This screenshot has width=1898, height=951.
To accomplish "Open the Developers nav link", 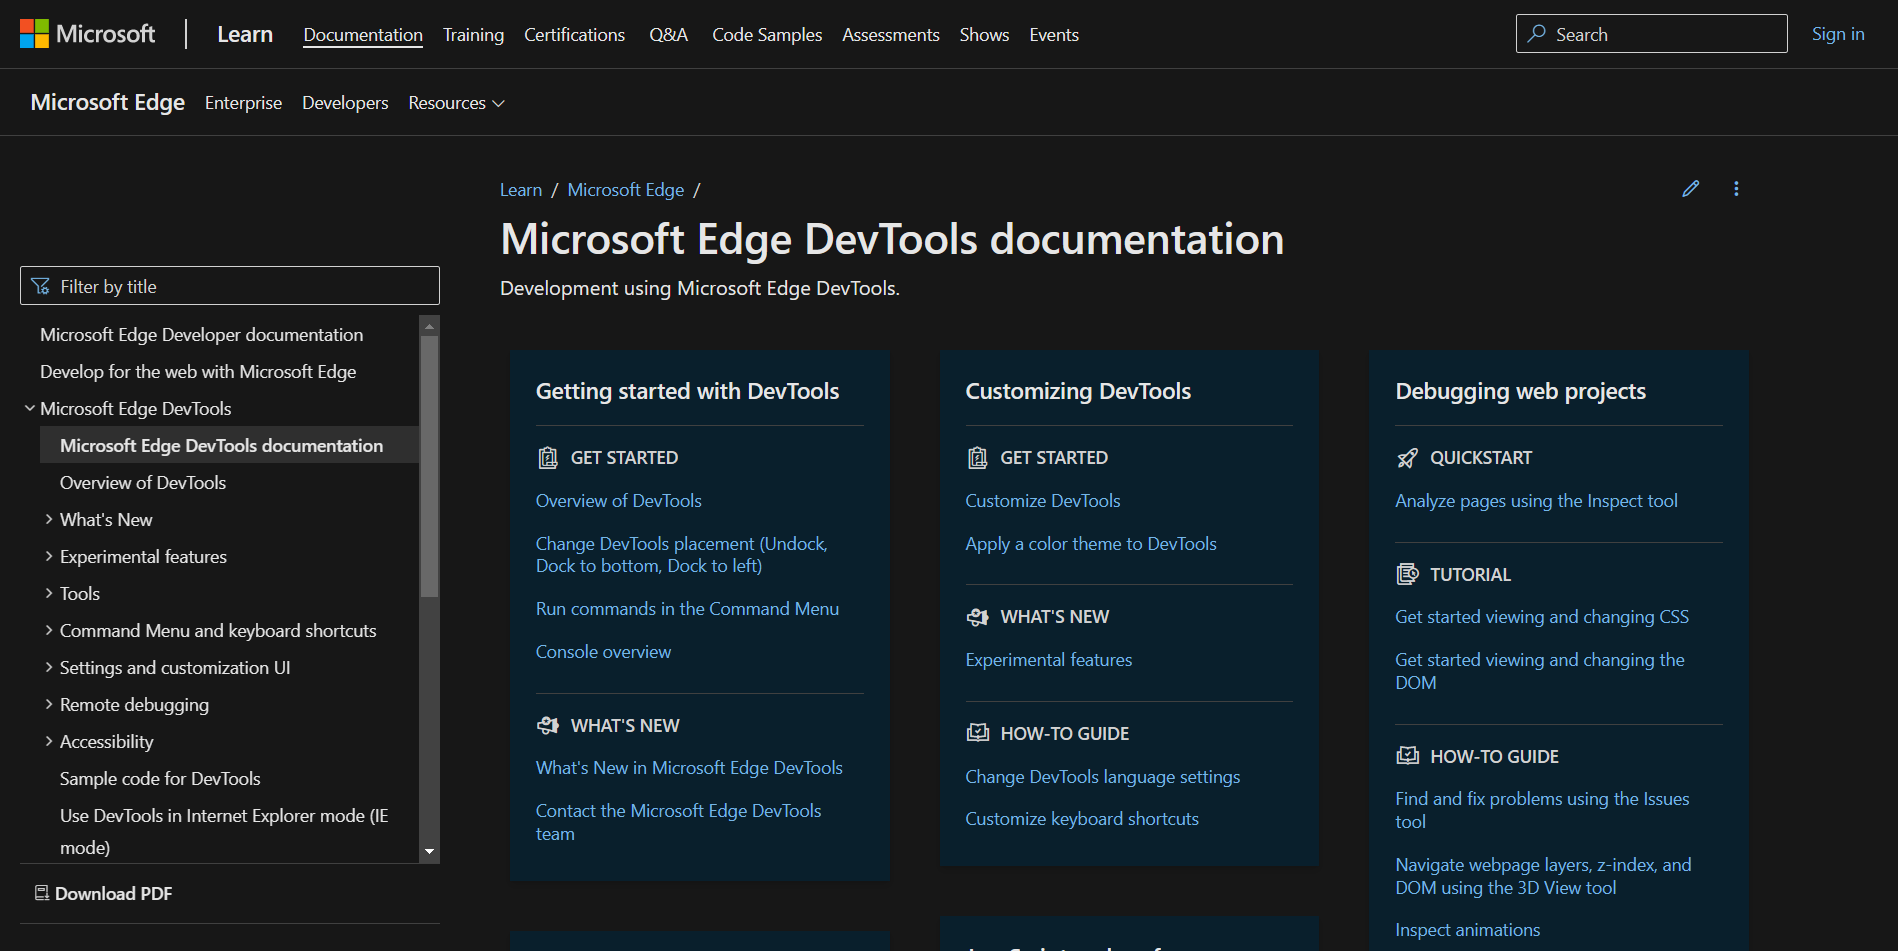I will (x=345, y=103).
